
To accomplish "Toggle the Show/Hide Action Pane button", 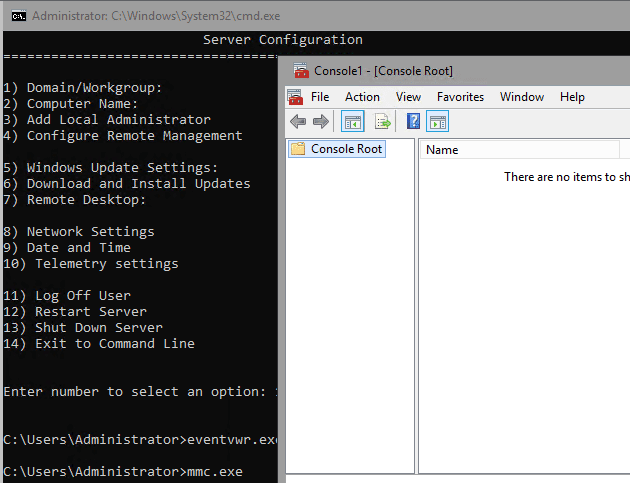I will point(437,122).
